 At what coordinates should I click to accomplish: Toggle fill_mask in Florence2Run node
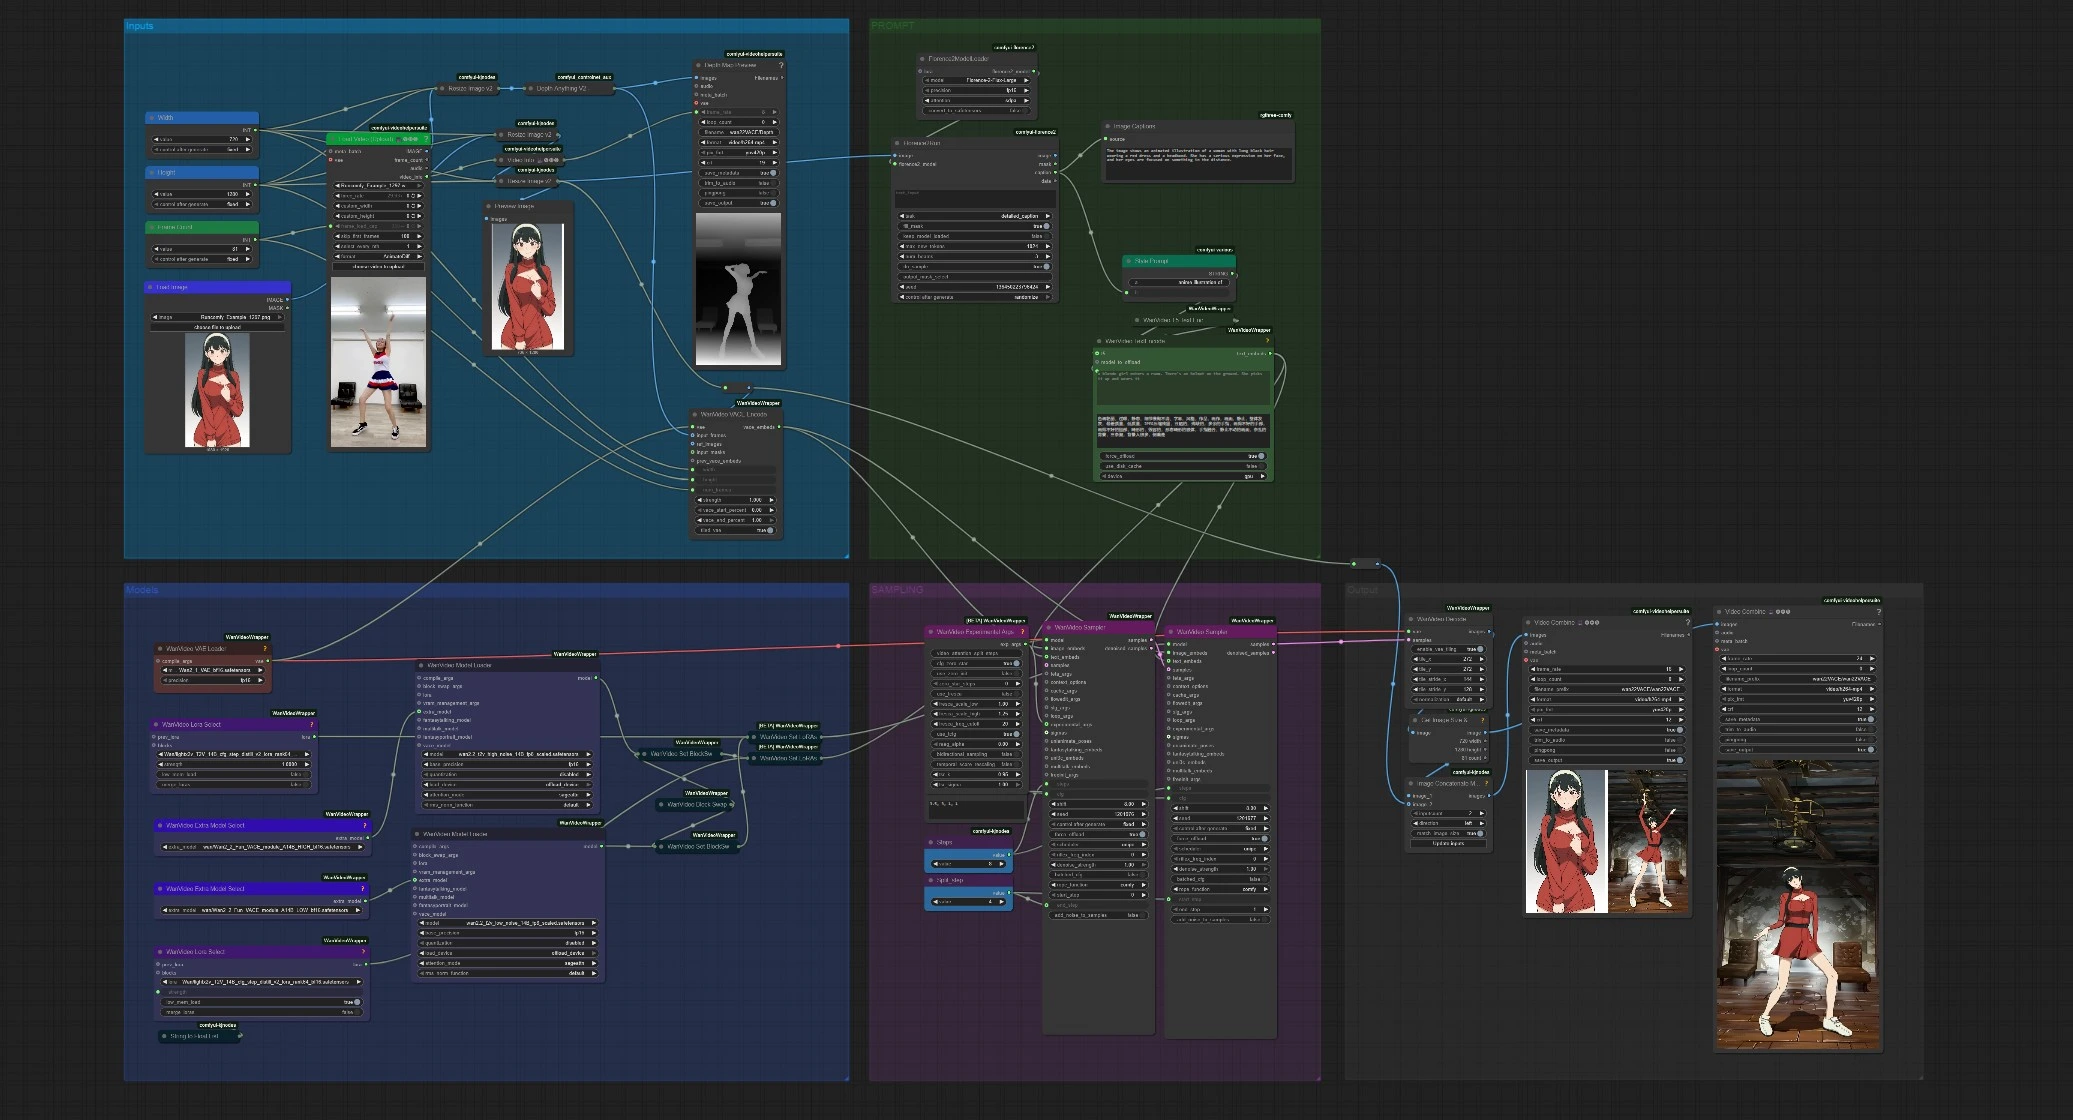tap(1046, 226)
